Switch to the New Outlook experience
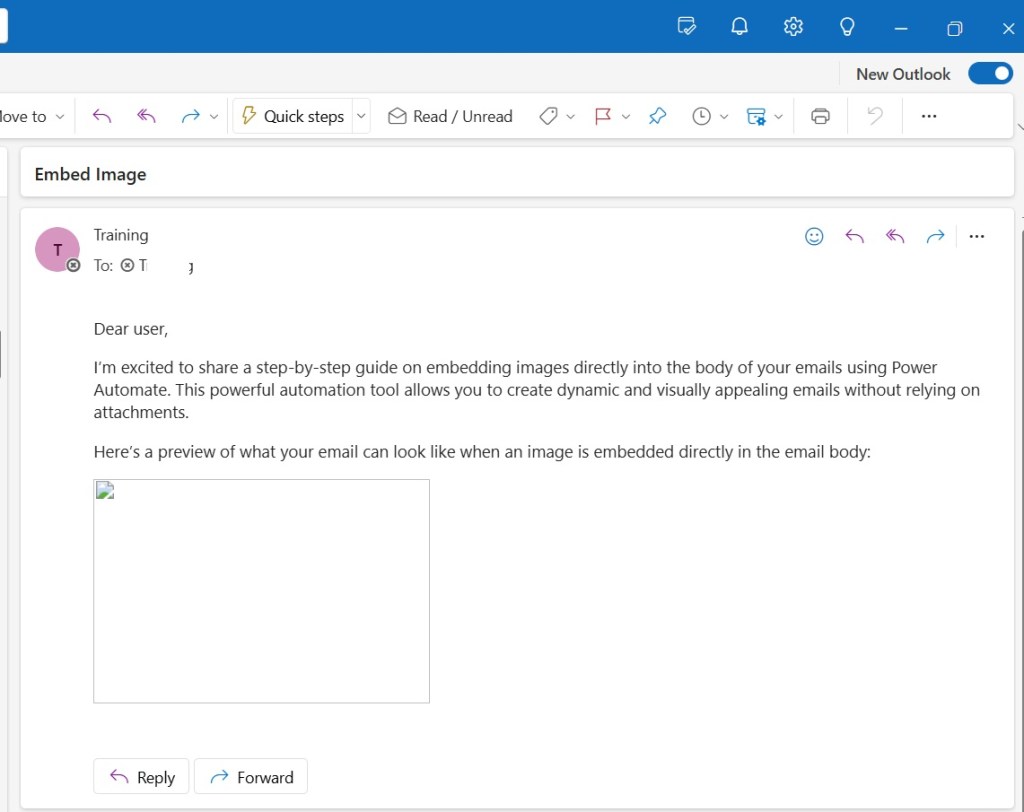This screenshot has height=812, width=1024. coord(990,73)
